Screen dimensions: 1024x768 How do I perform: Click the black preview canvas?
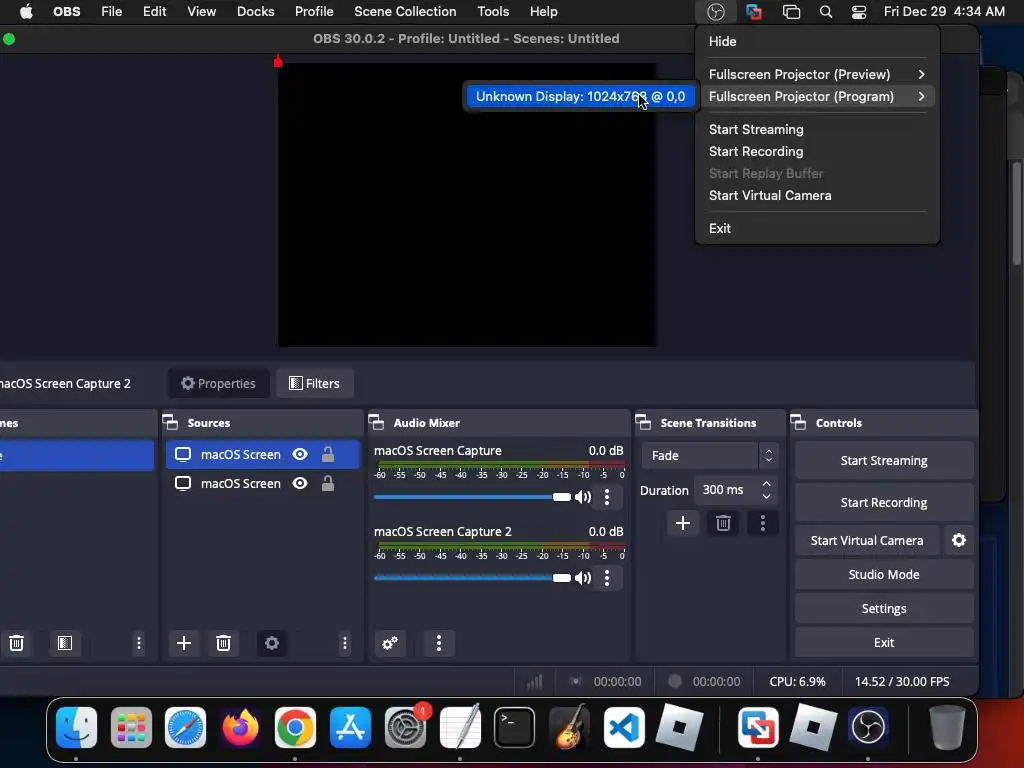tap(468, 205)
